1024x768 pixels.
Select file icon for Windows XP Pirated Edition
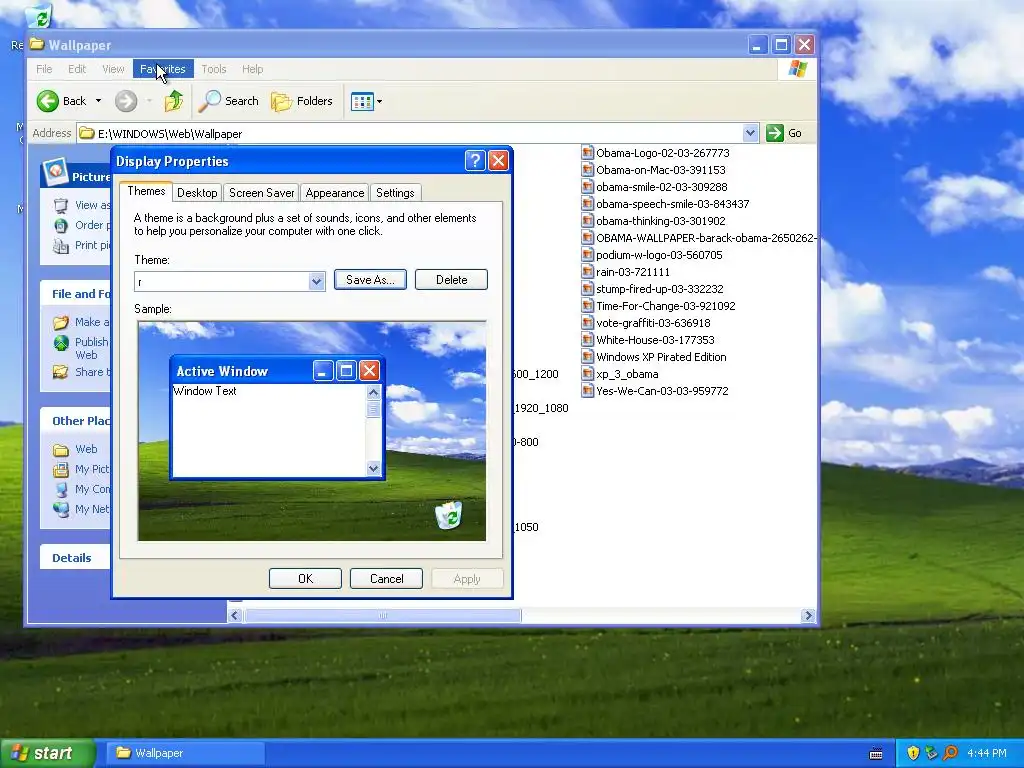coord(587,357)
